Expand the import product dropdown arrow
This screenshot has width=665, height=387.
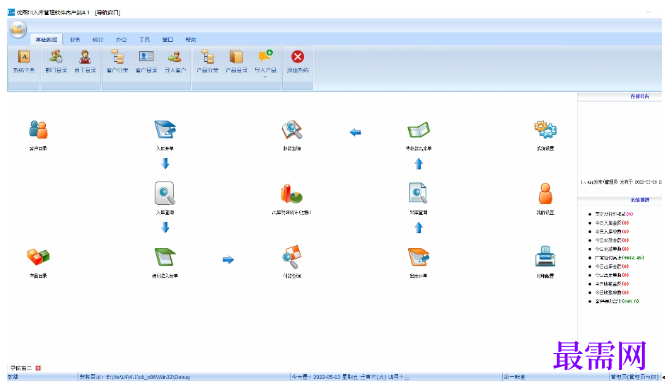click(x=265, y=77)
